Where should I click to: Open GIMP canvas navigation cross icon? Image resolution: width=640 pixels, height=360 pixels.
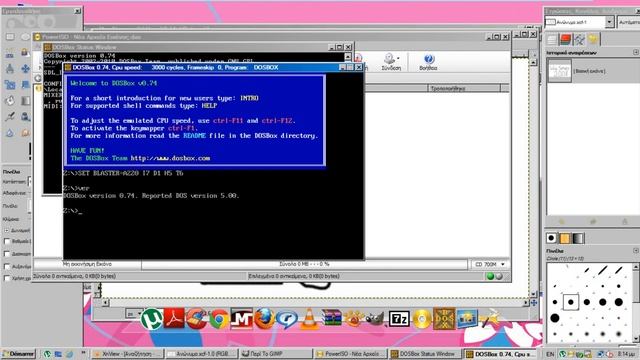coord(533,302)
